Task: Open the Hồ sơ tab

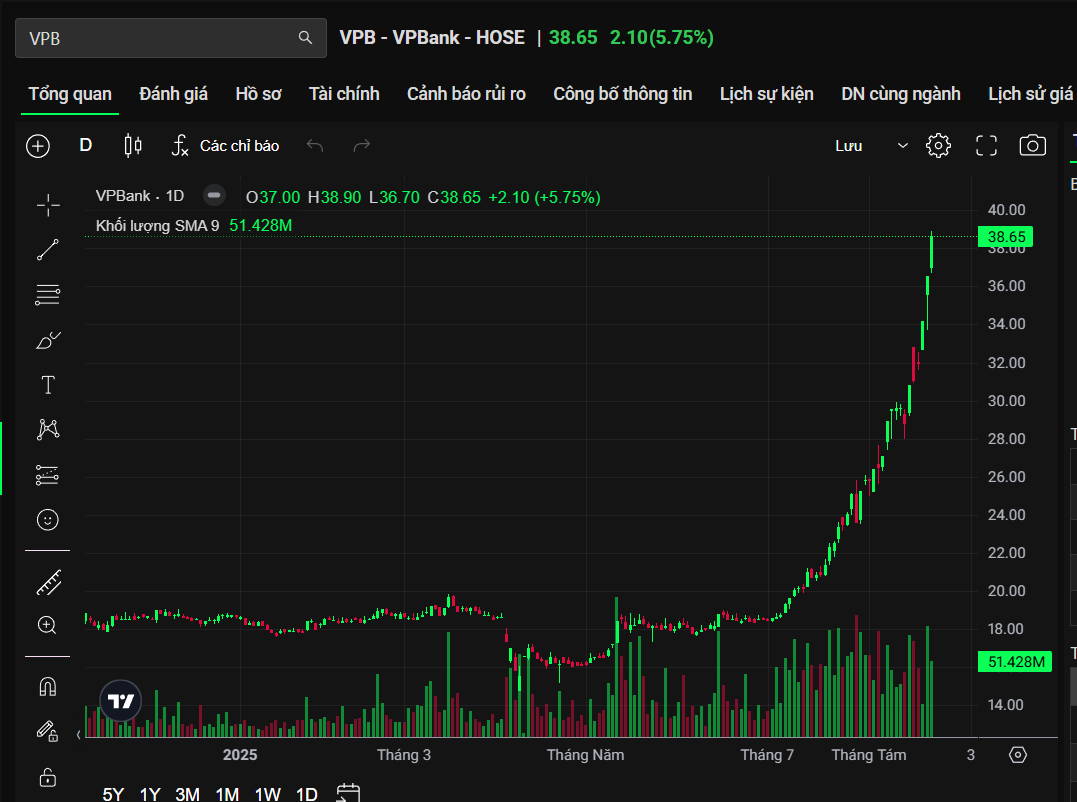Action: click(258, 94)
